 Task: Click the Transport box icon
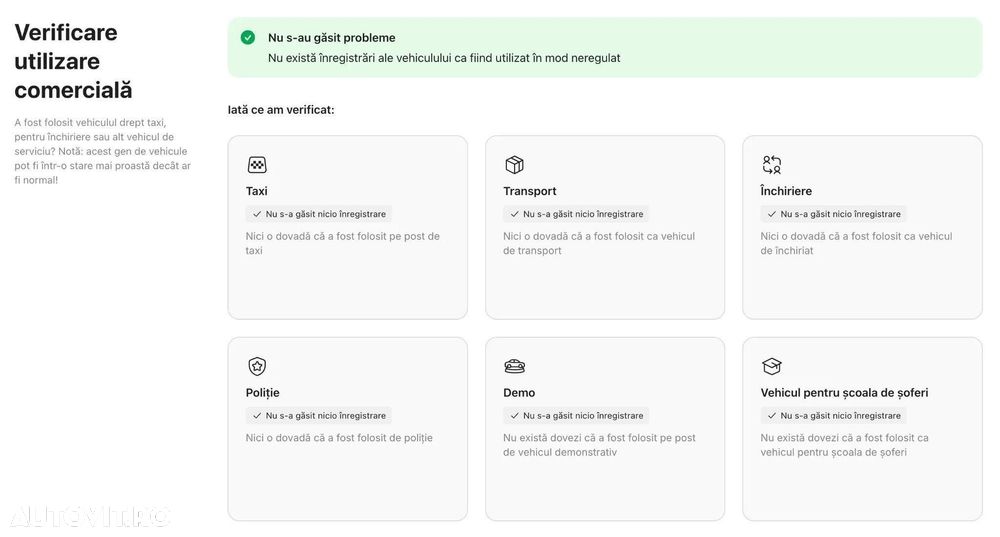pyautogui.click(x=514, y=165)
